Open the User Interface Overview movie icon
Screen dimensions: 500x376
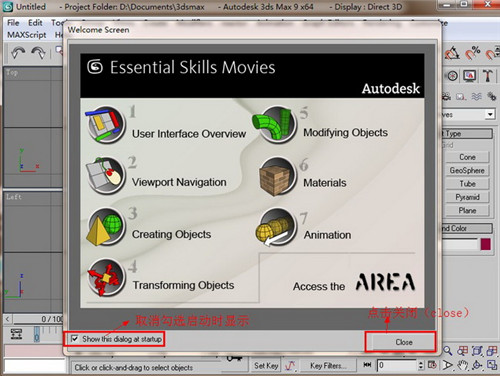tap(106, 125)
